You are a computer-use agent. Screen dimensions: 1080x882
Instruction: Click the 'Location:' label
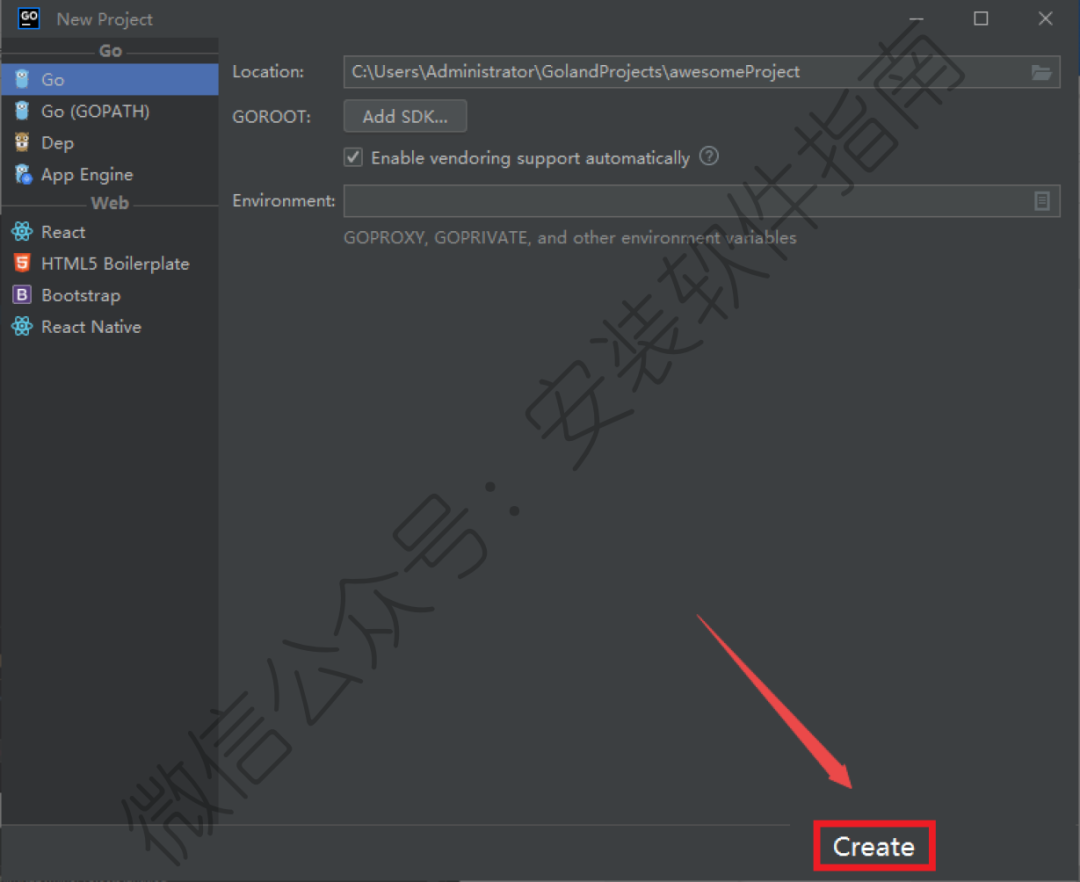point(268,72)
